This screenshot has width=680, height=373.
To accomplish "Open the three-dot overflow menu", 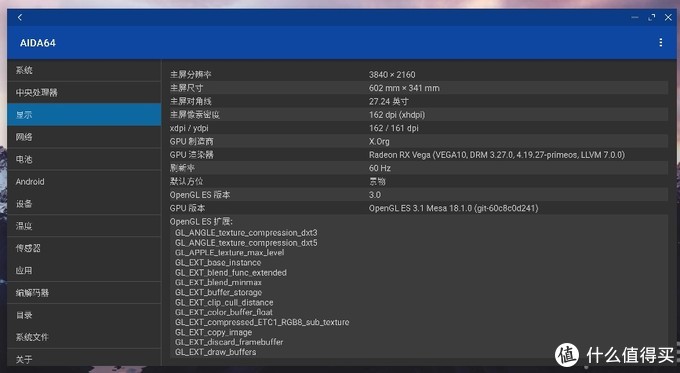I will pos(660,43).
